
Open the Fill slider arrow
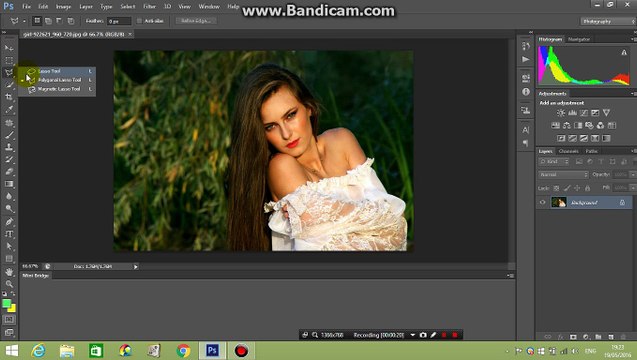tap(633, 188)
